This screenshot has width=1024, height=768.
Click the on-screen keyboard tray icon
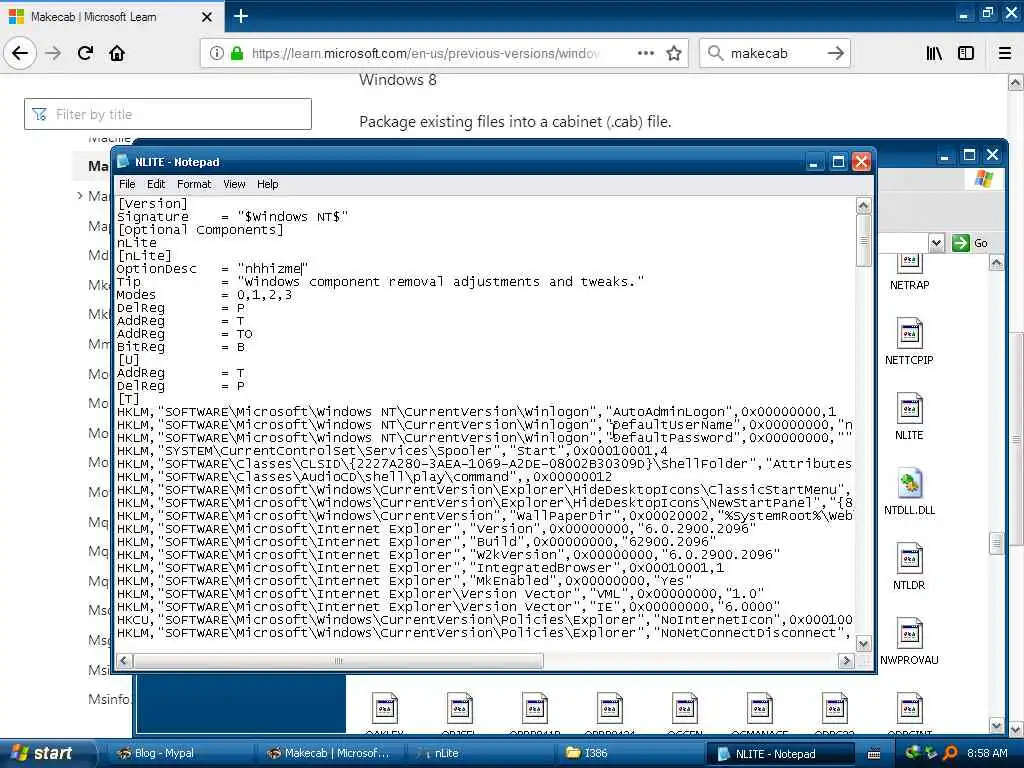coord(874,754)
